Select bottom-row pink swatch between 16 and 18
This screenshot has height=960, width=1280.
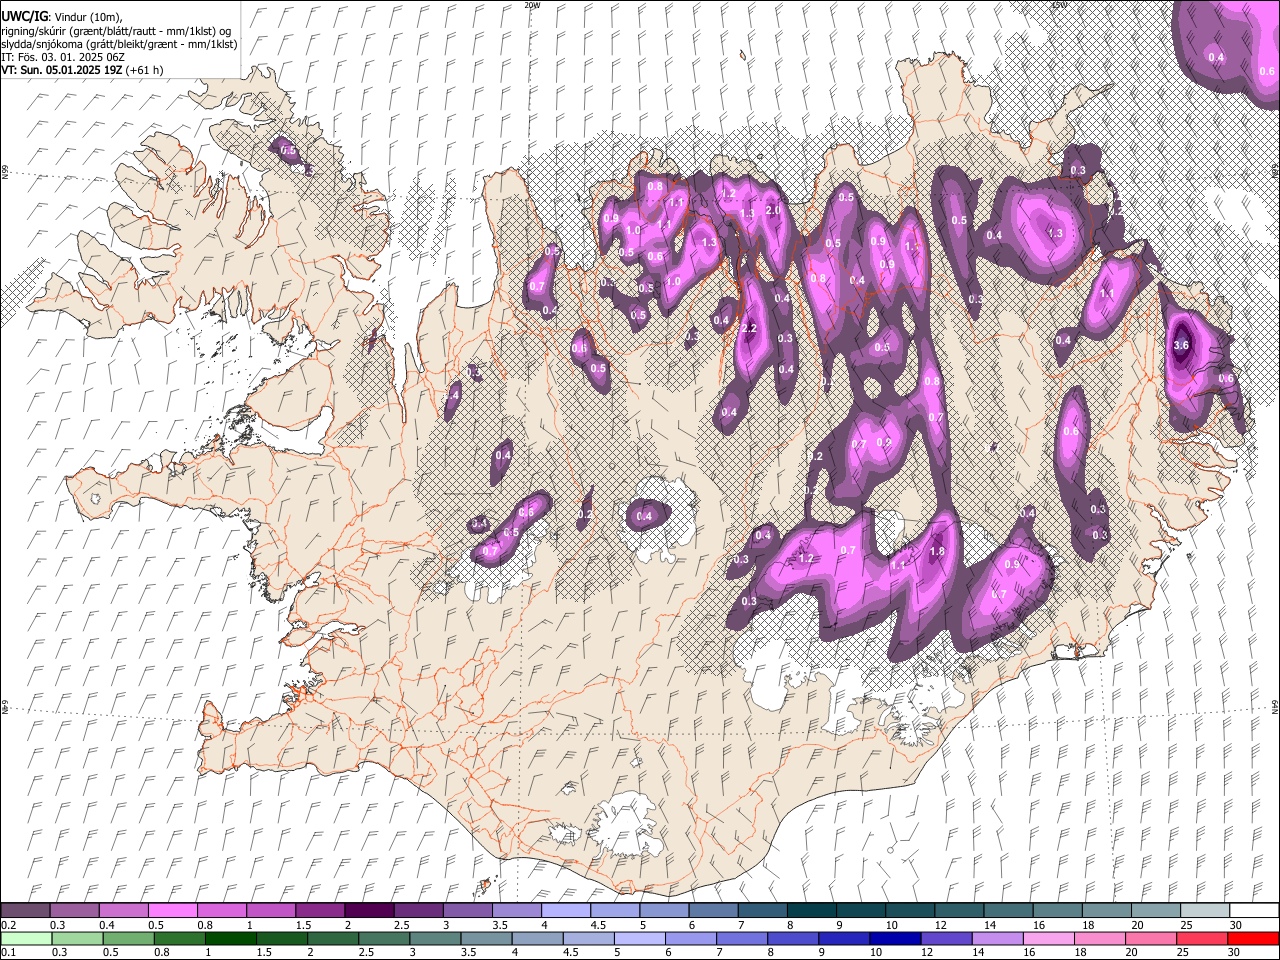click(1050, 938)
